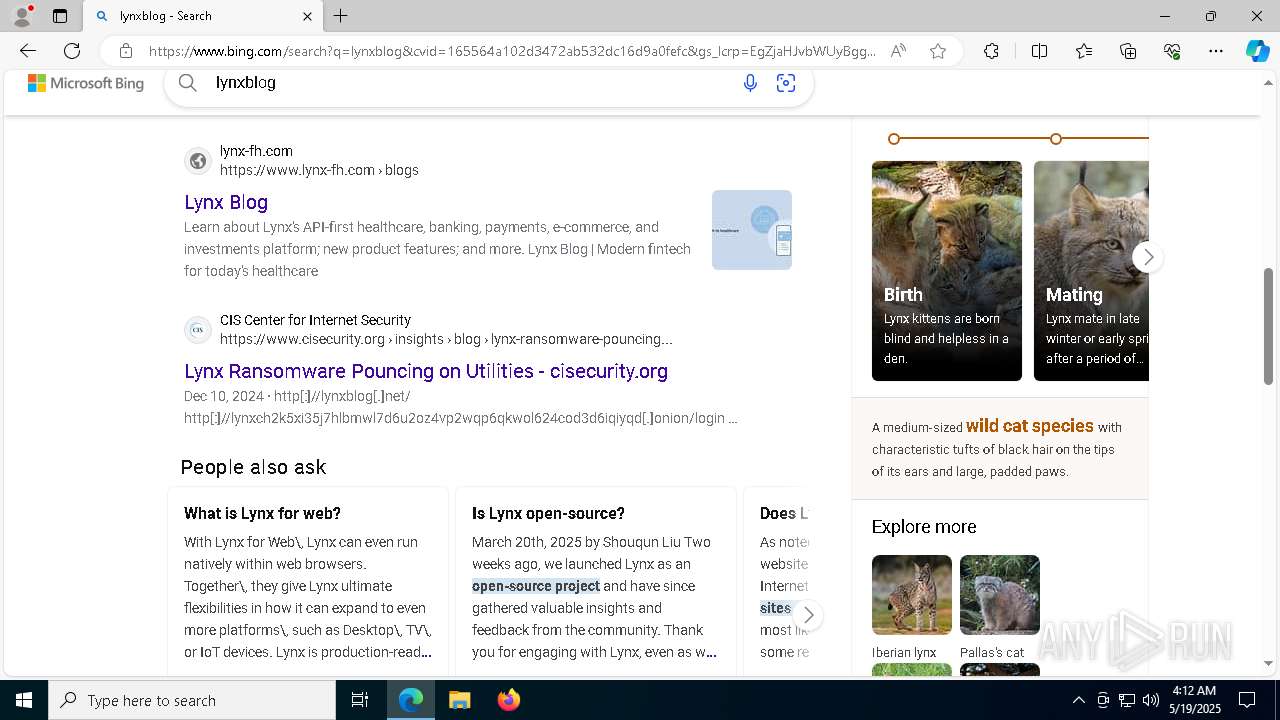Select the second timeline marker dot

(1056, 139)
